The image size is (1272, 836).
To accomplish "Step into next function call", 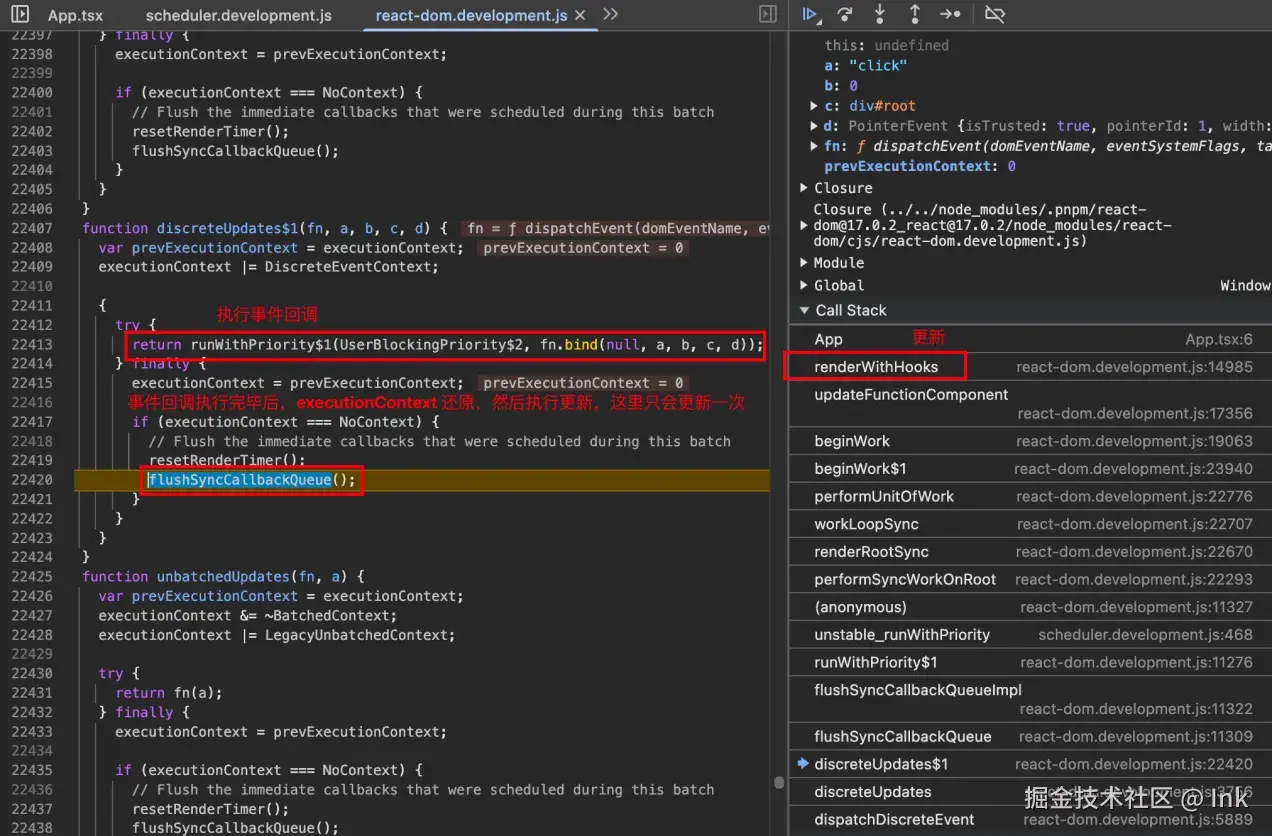I will tap(880, 15).
